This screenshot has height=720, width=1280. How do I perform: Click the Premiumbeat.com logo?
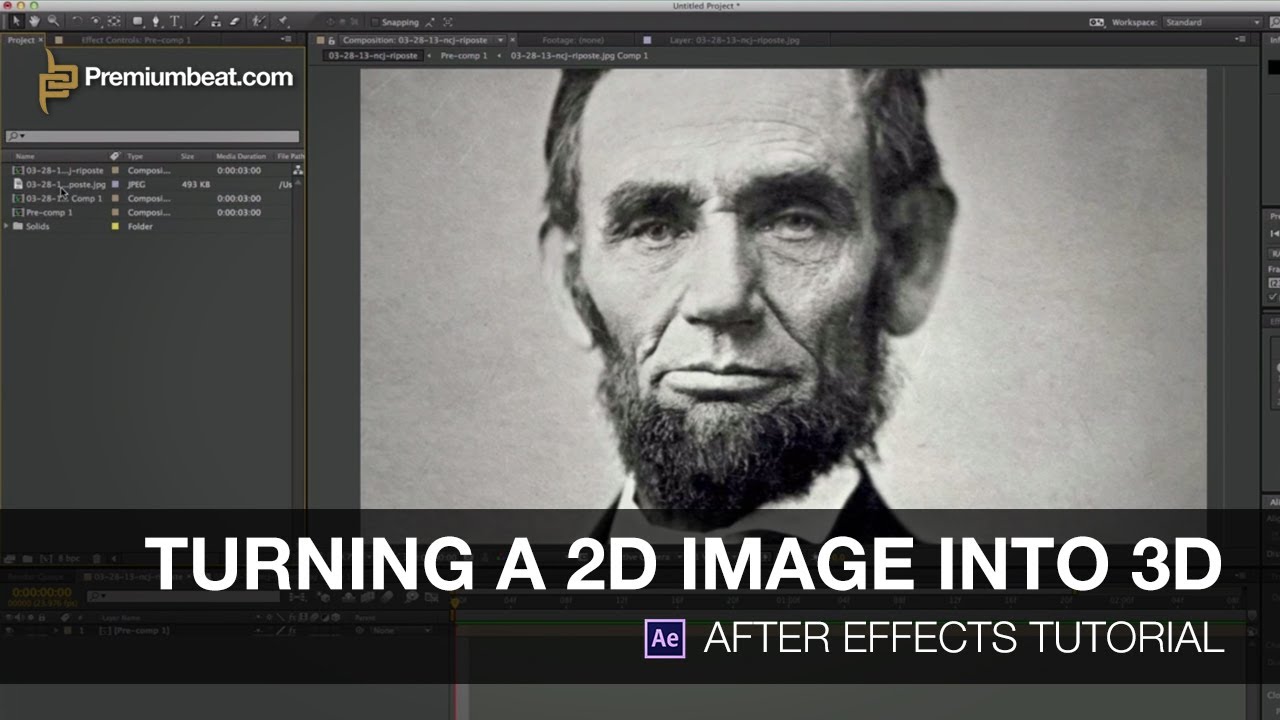166,80
